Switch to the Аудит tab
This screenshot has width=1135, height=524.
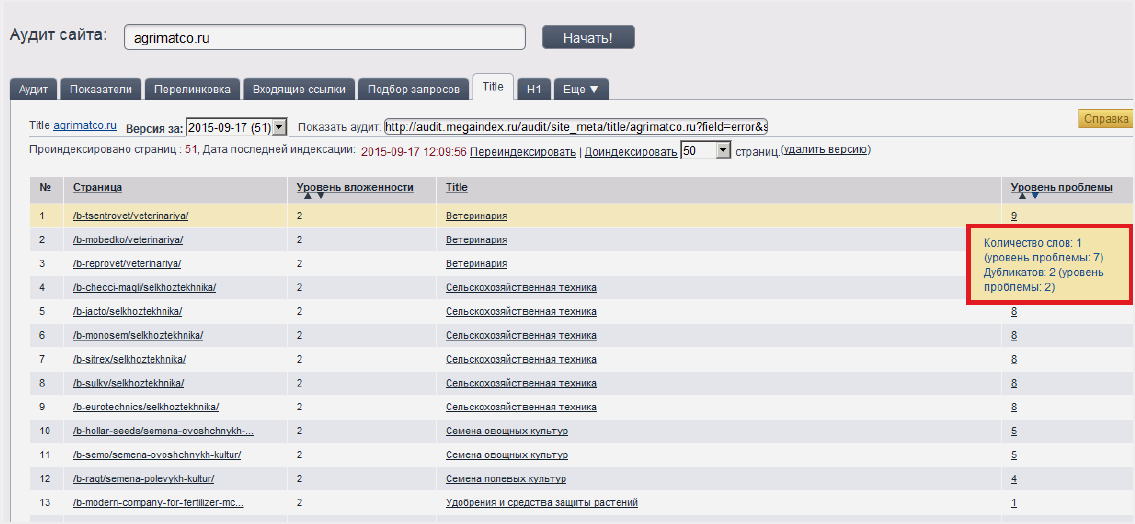33,89
